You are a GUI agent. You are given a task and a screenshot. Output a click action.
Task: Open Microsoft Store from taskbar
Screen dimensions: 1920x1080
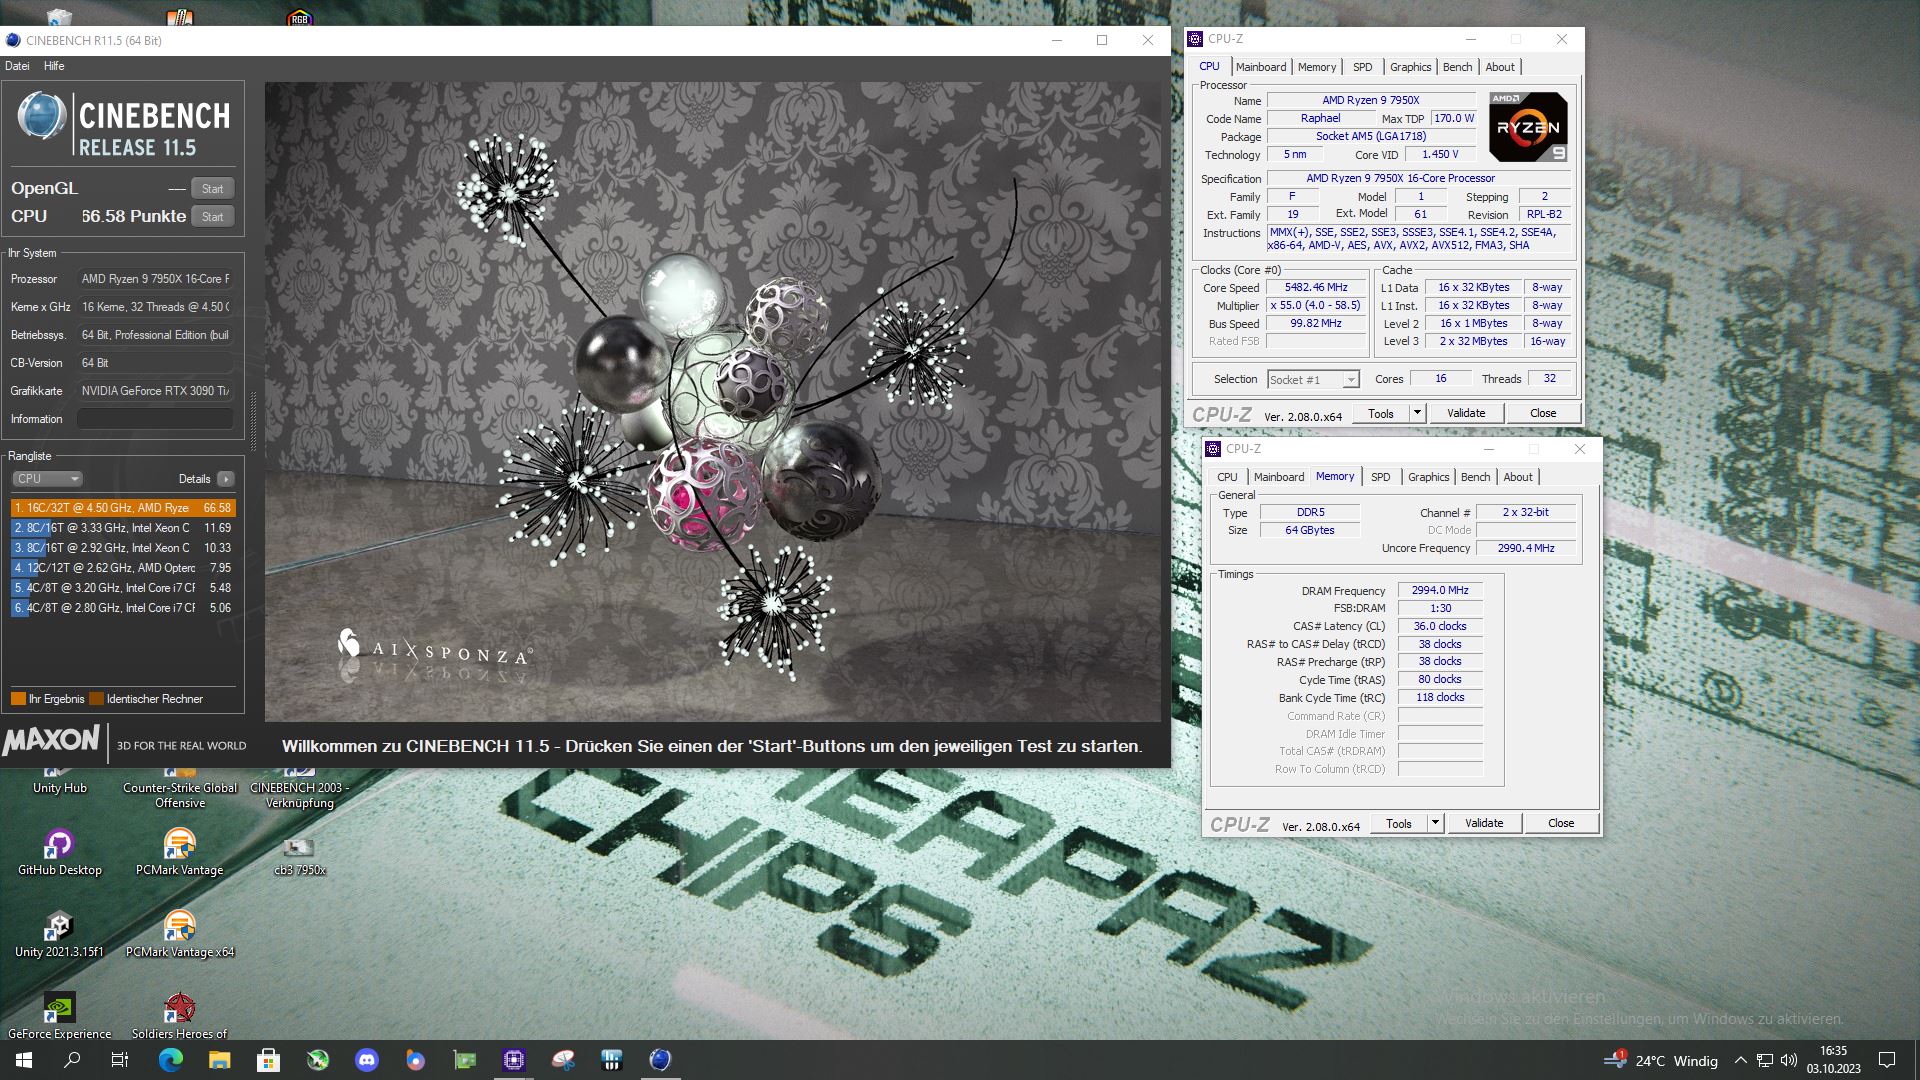coord(268,1060)
